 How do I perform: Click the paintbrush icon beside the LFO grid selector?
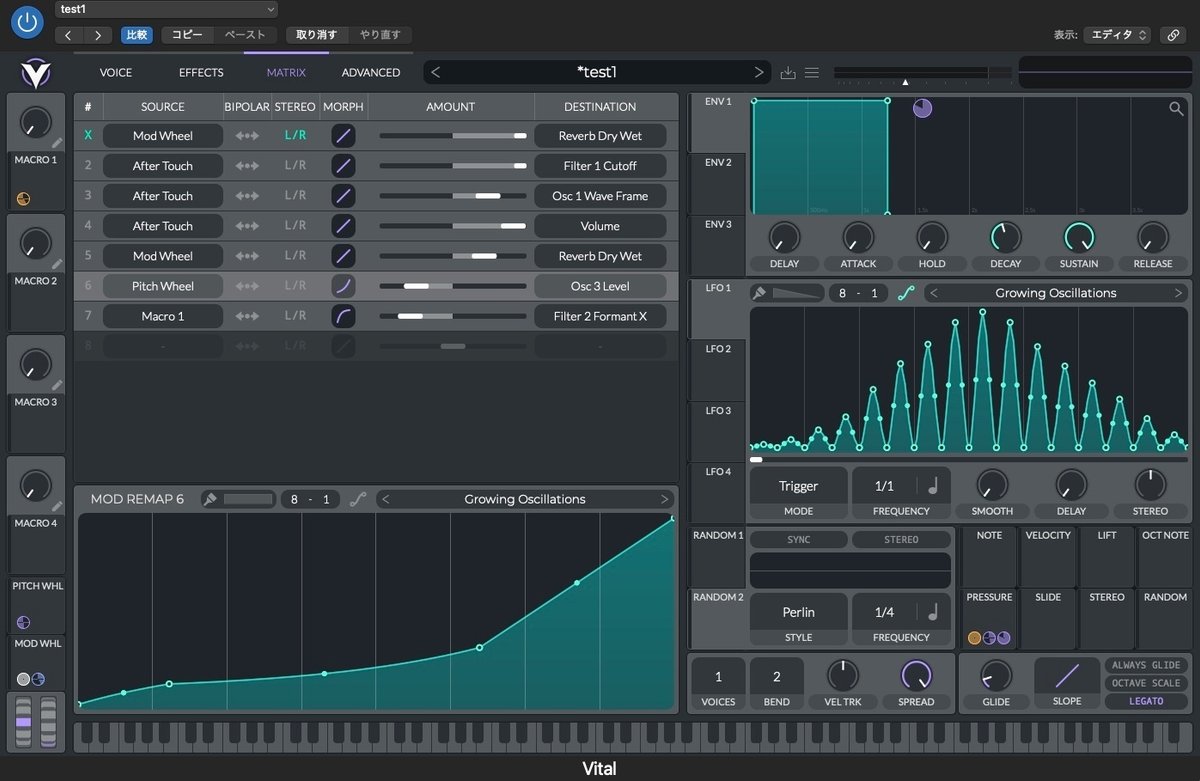(760, 292)
